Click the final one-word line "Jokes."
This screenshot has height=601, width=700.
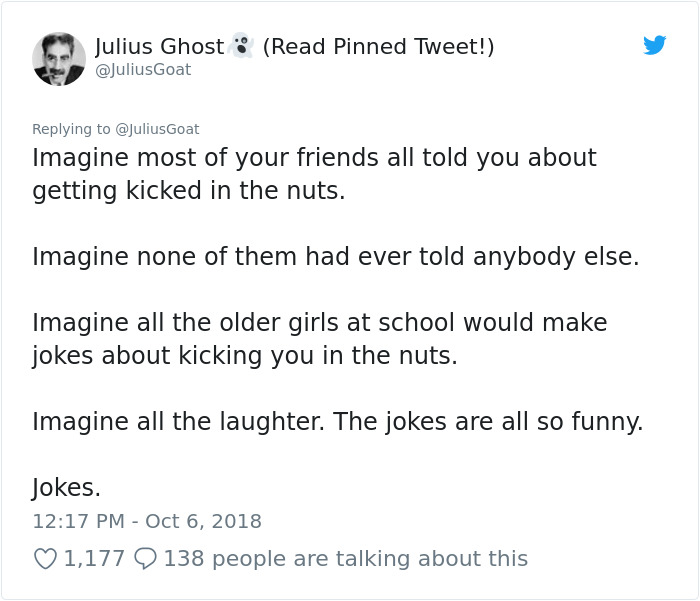coord(67,488)
